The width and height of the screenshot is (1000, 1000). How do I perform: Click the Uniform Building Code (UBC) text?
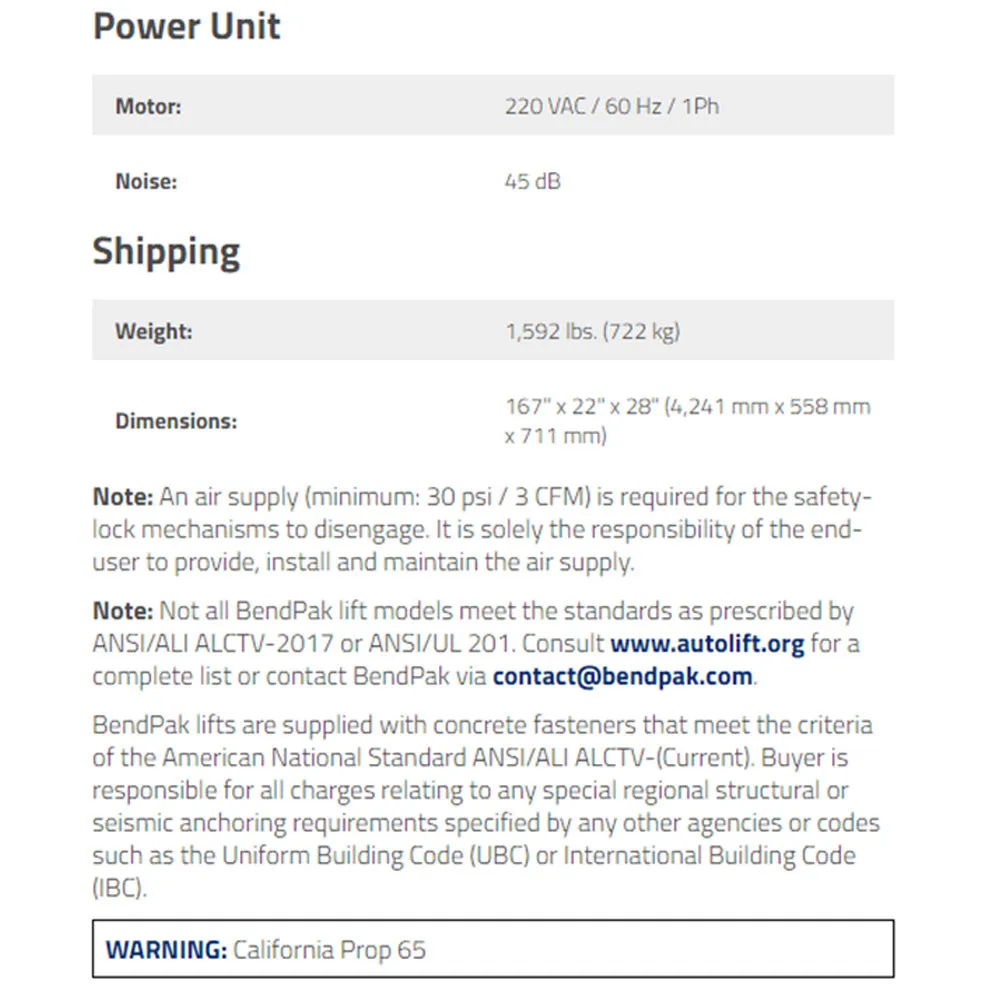coord(376,855)
